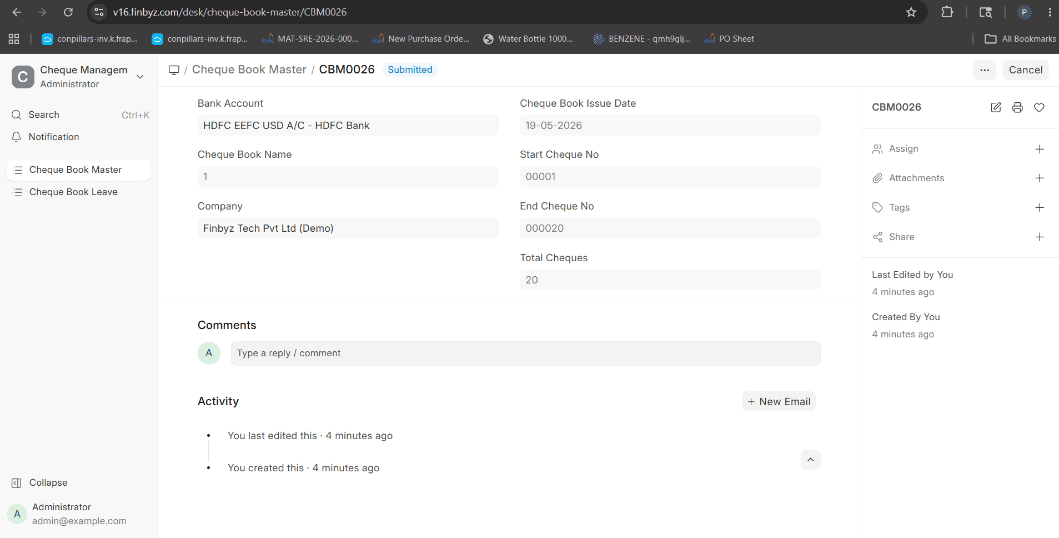Go back with browser back arrow
The image size is (1059, 538).
pyautogui.click(x=17, y=12)
